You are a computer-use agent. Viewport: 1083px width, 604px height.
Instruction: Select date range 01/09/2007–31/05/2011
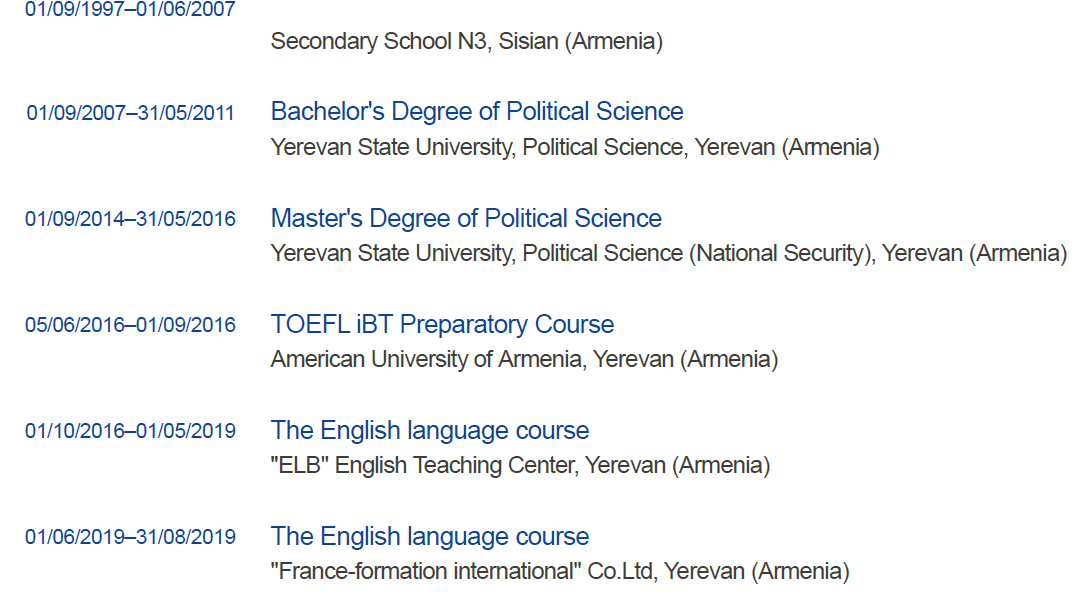coord(131,113)
